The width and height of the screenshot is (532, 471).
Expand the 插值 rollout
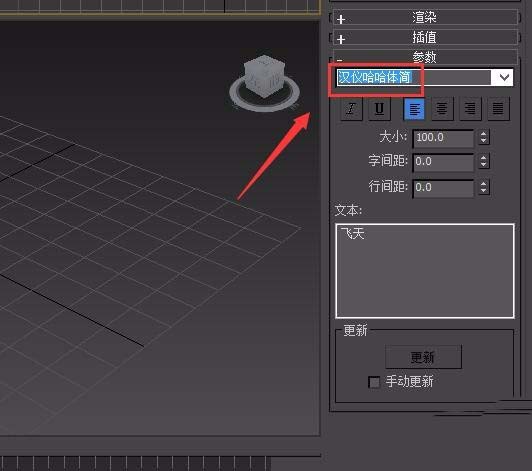tap(425, 37)
